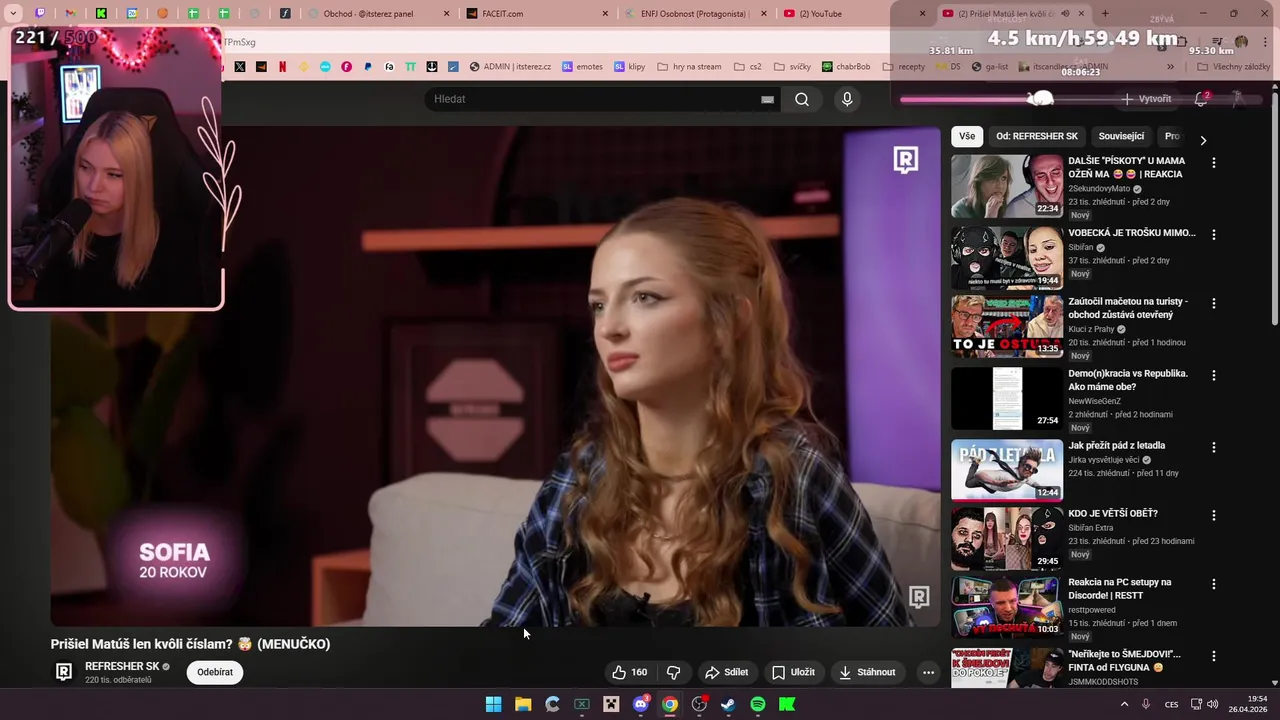Select the Související filter chip
The width and height of the screenshot is (1280, 720).
click(1121, 136)
